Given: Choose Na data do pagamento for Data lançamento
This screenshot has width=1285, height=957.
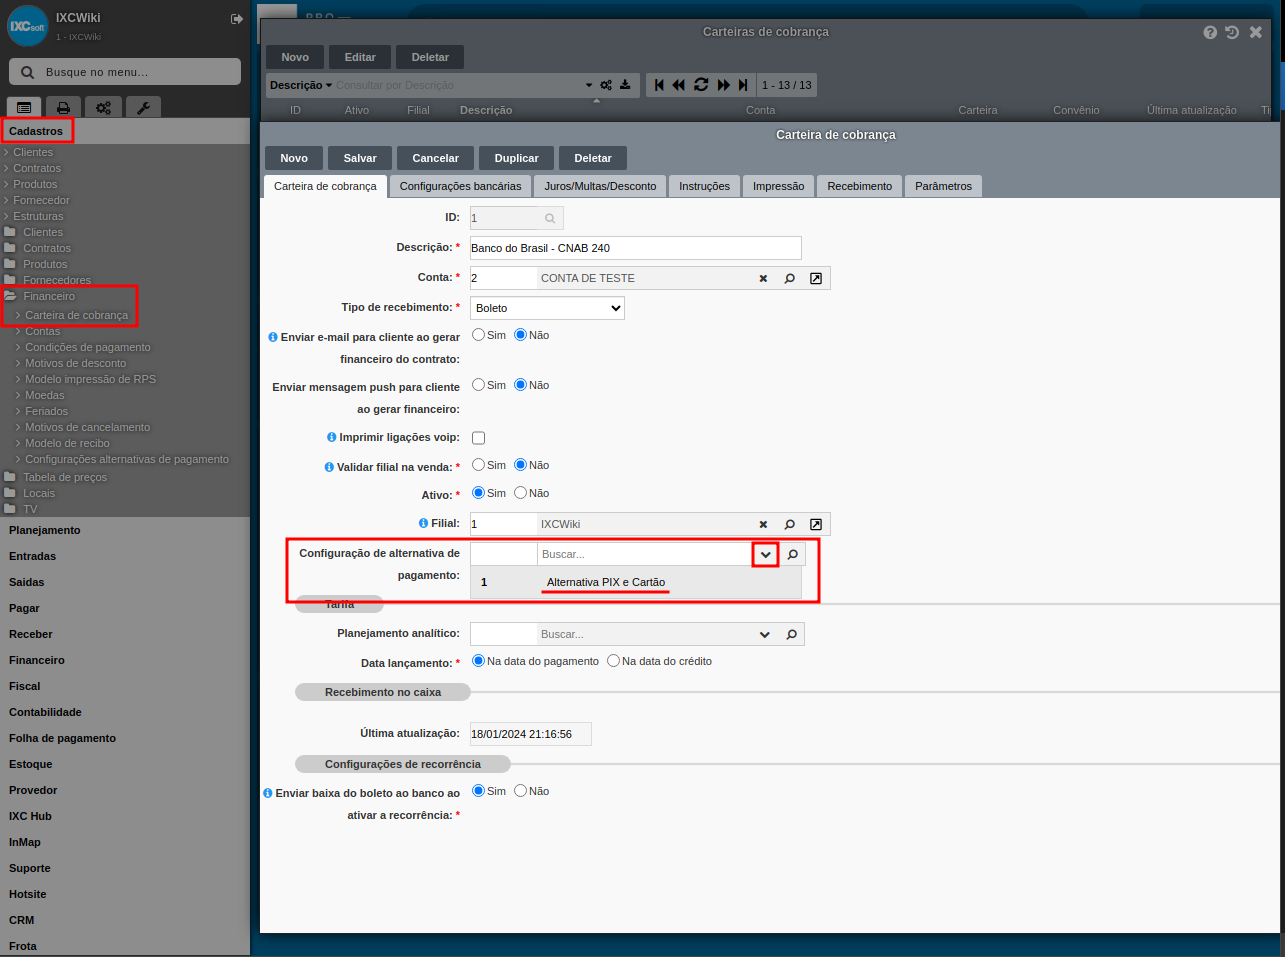Looking at the screenshot, I should point(478,661).
